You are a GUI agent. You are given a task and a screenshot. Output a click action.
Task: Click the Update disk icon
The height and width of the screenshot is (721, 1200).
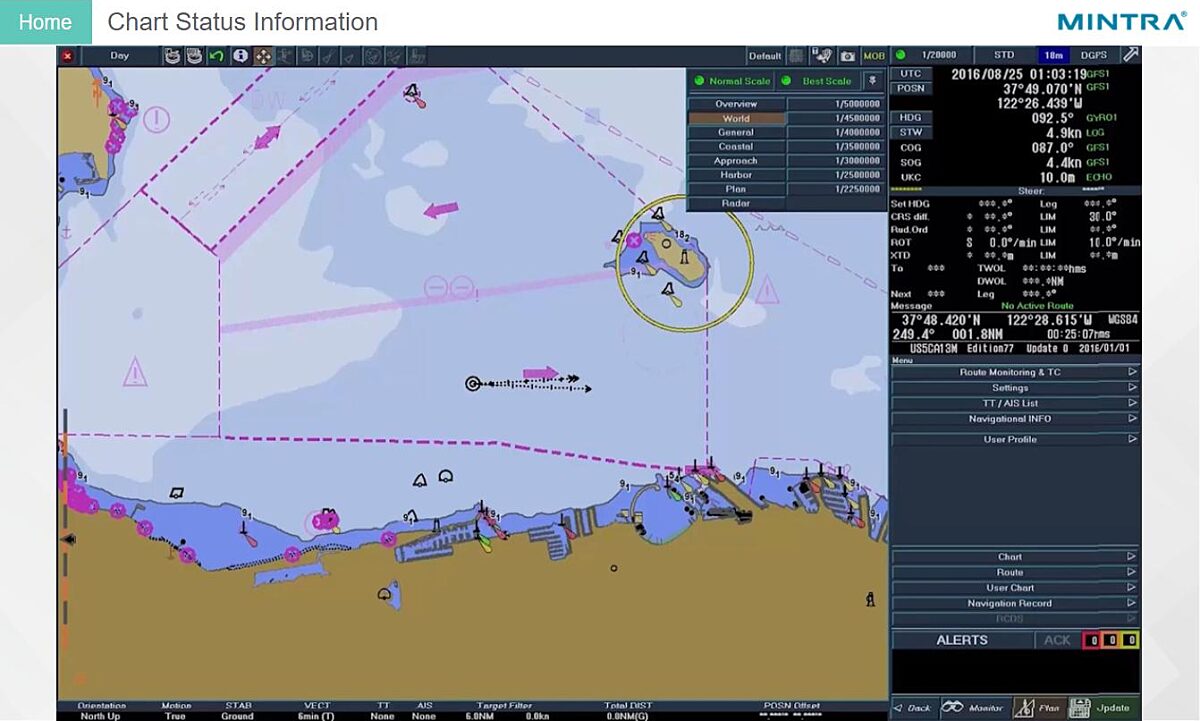[x=1080, y=707]
